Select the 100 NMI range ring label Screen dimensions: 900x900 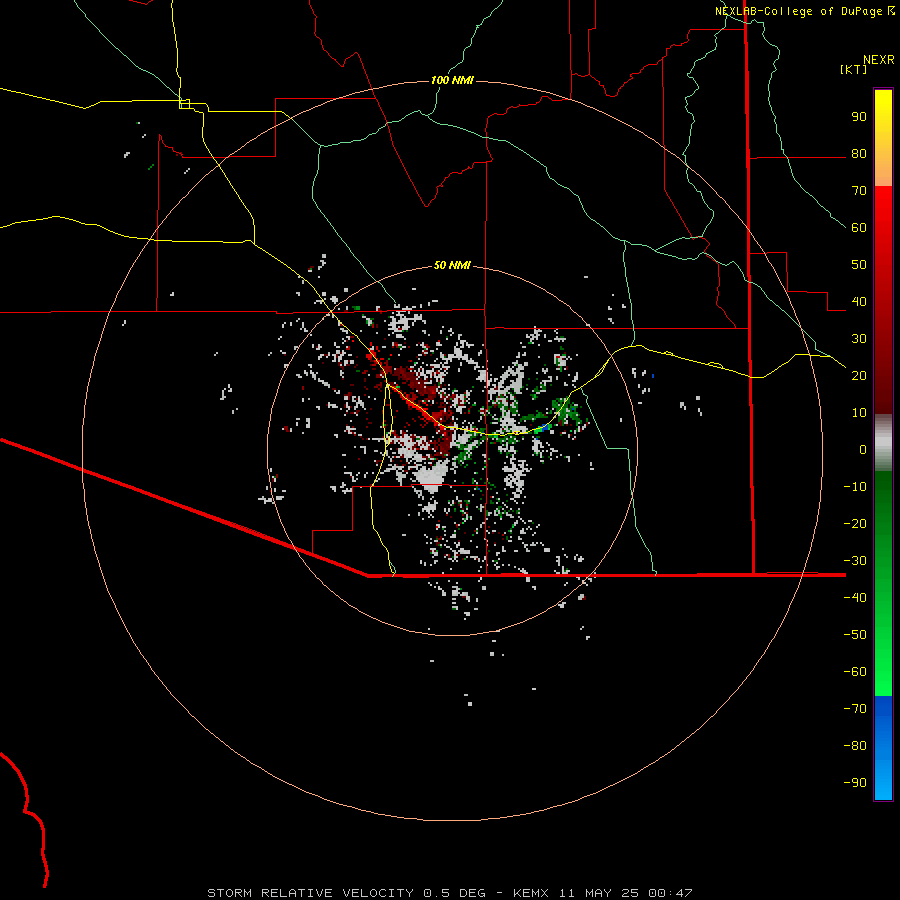click(x=452, y=80)
